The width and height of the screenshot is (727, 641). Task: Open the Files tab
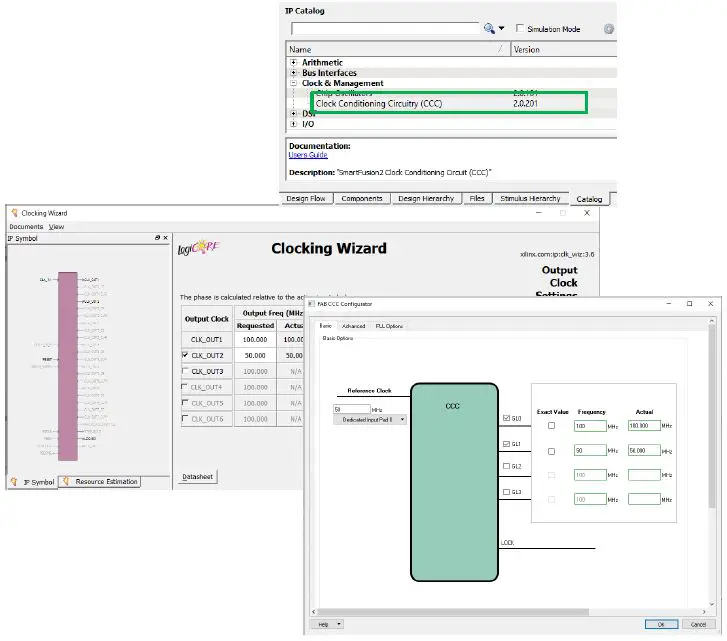pyautogui.click(x=477, y=198)
